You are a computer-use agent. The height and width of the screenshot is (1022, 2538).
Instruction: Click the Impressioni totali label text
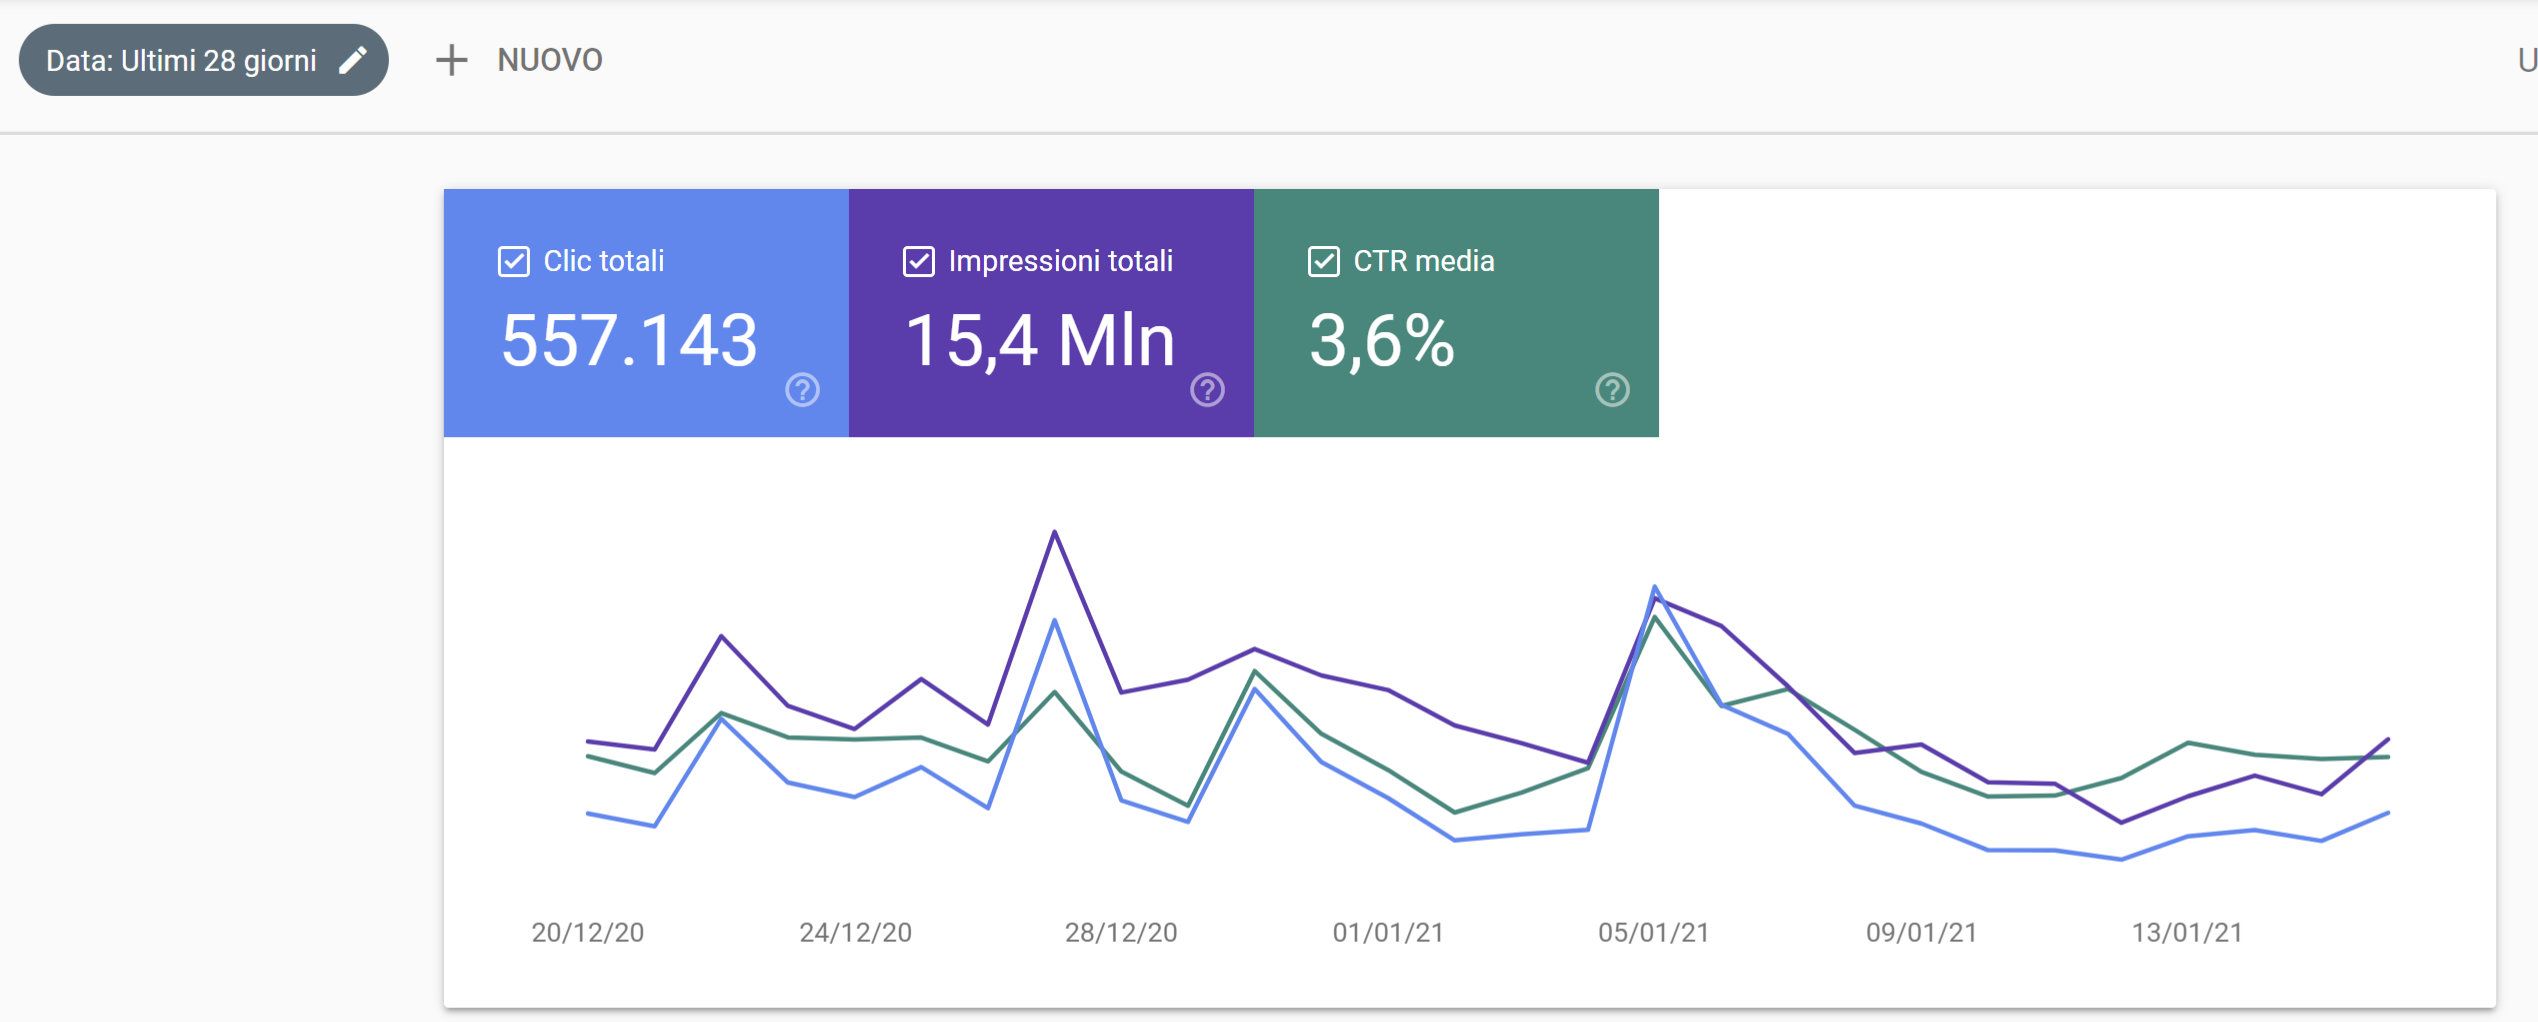pyautogui.click(x=1061, y=262)
